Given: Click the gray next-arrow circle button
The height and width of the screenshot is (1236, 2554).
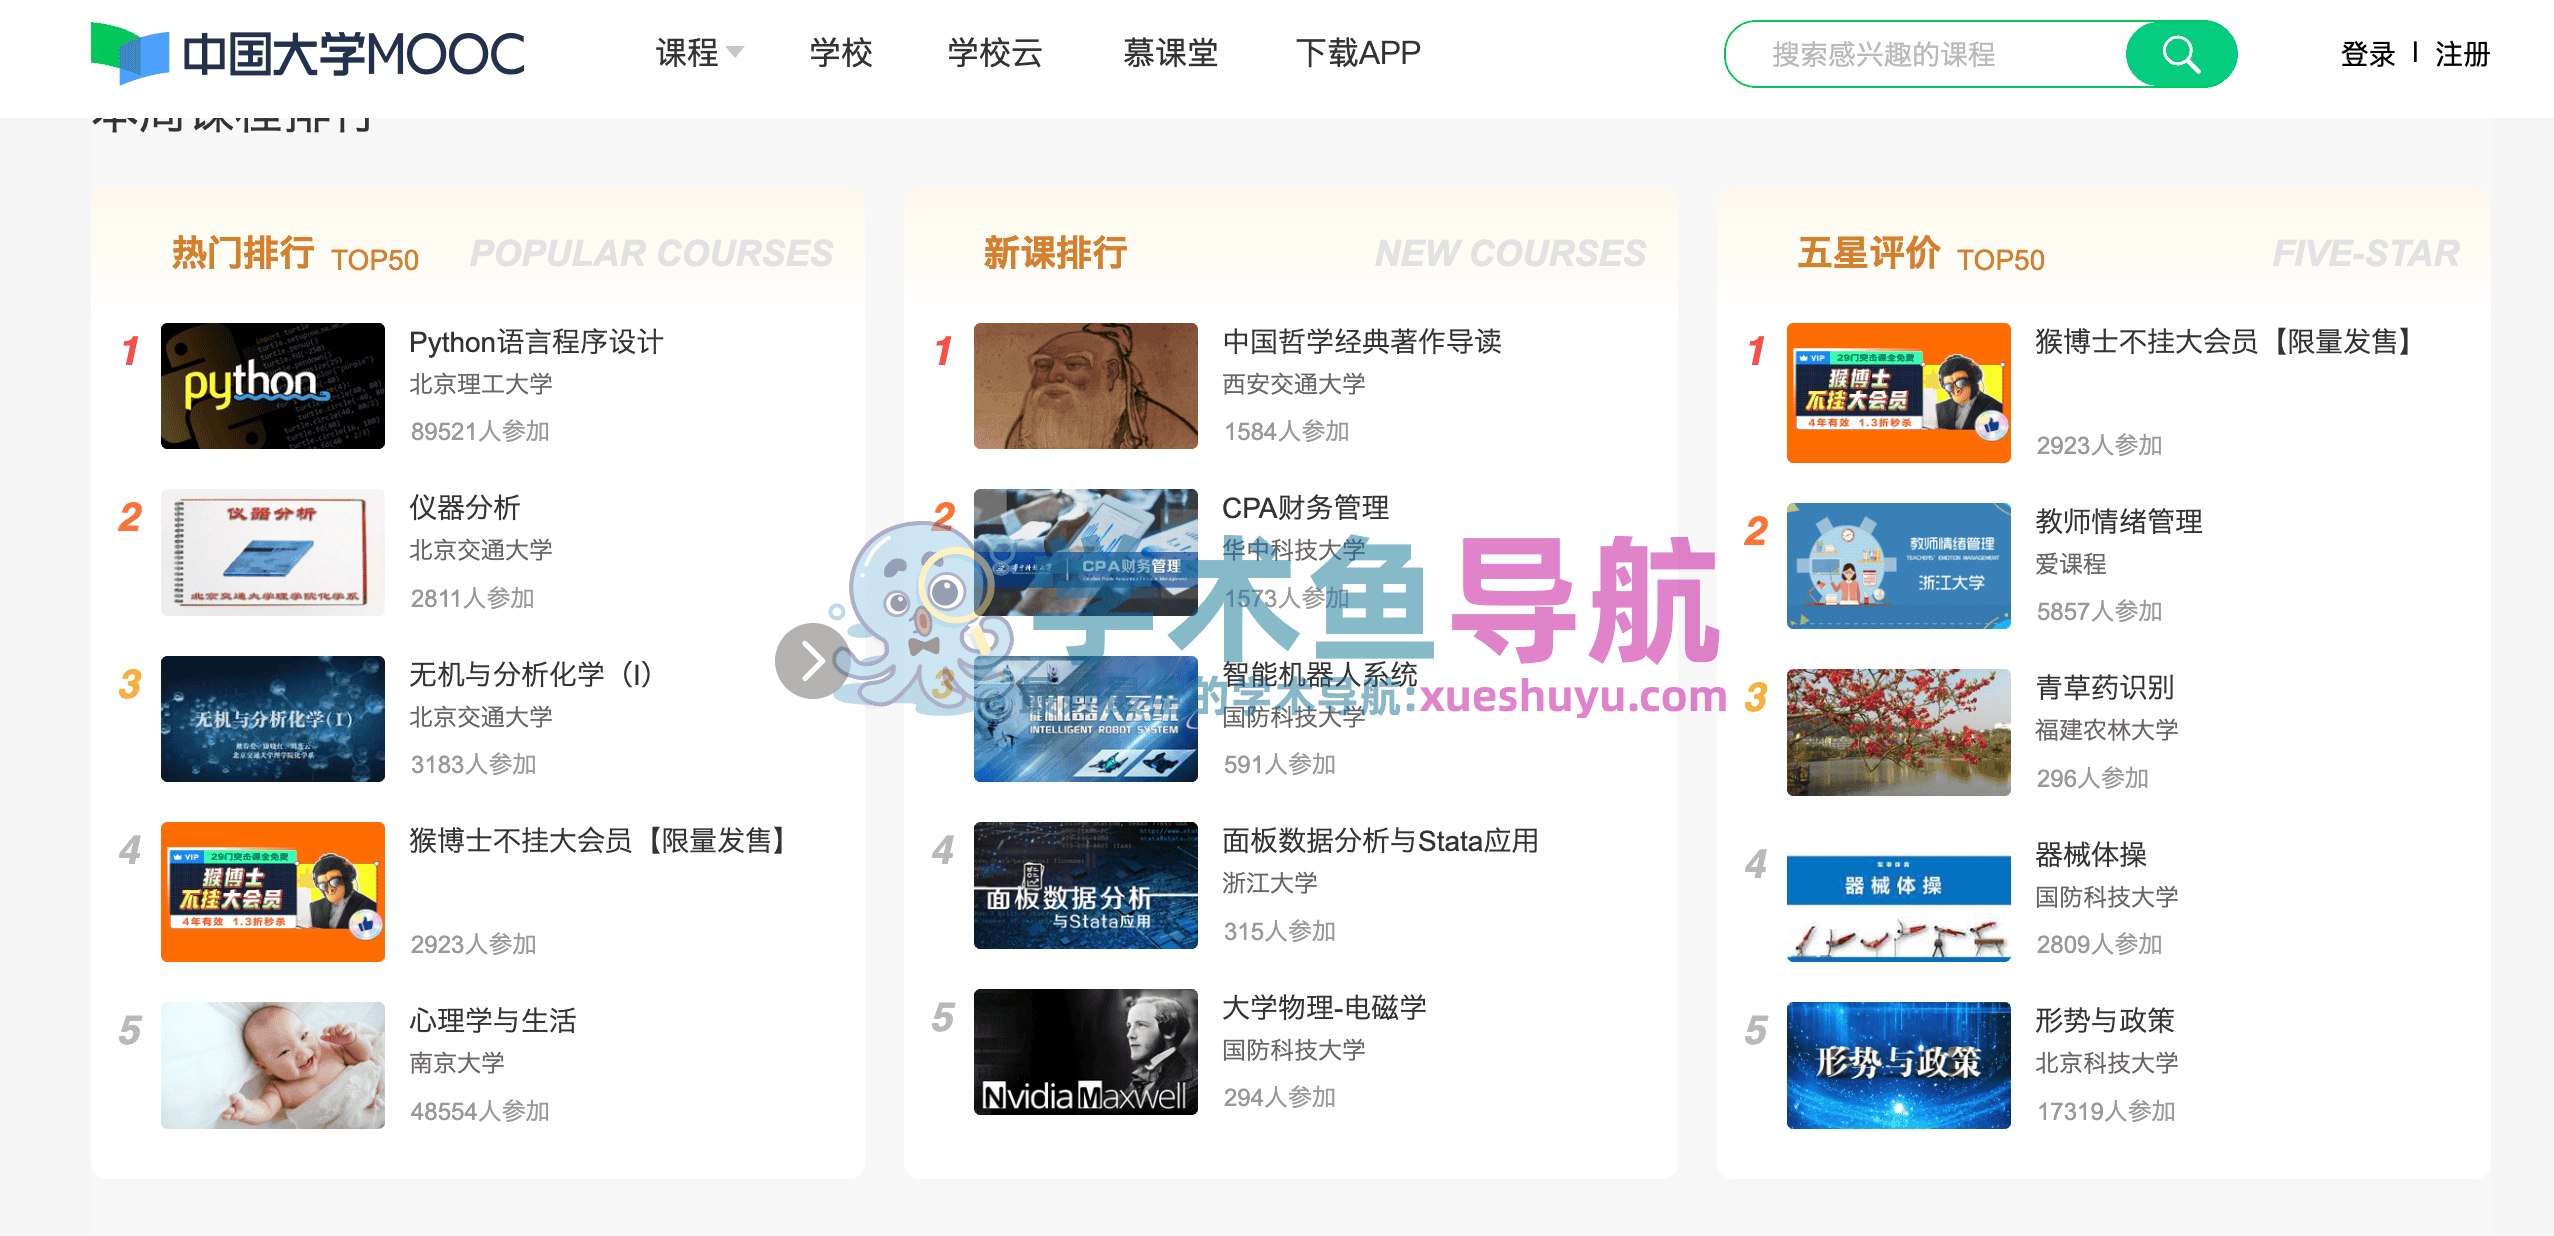Looking at the screenshot, I should pyautogui.click(x=812, y=661).
